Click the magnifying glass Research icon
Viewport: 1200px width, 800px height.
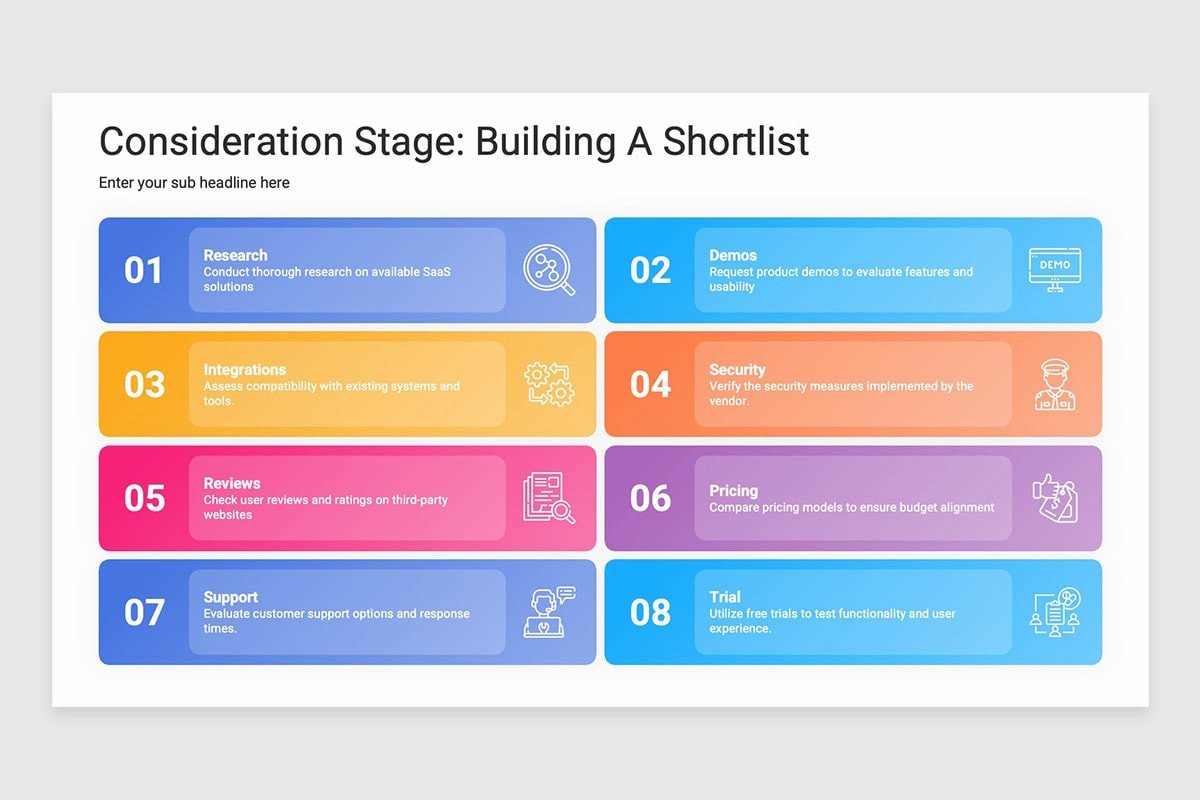click(x=549, y=270)
